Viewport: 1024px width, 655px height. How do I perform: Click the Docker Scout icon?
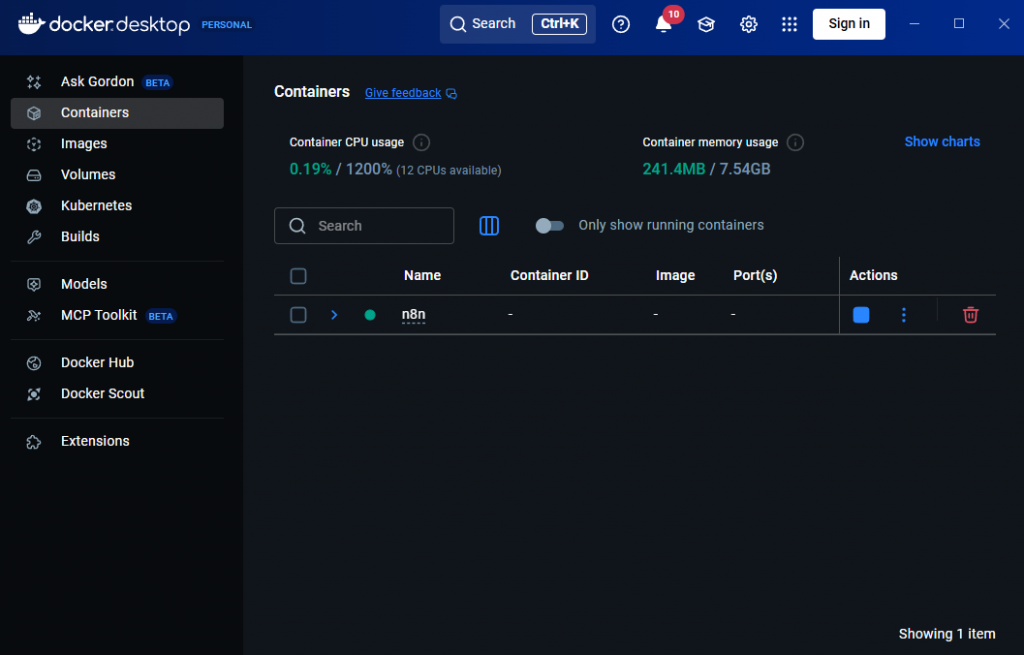coord(34,394)
